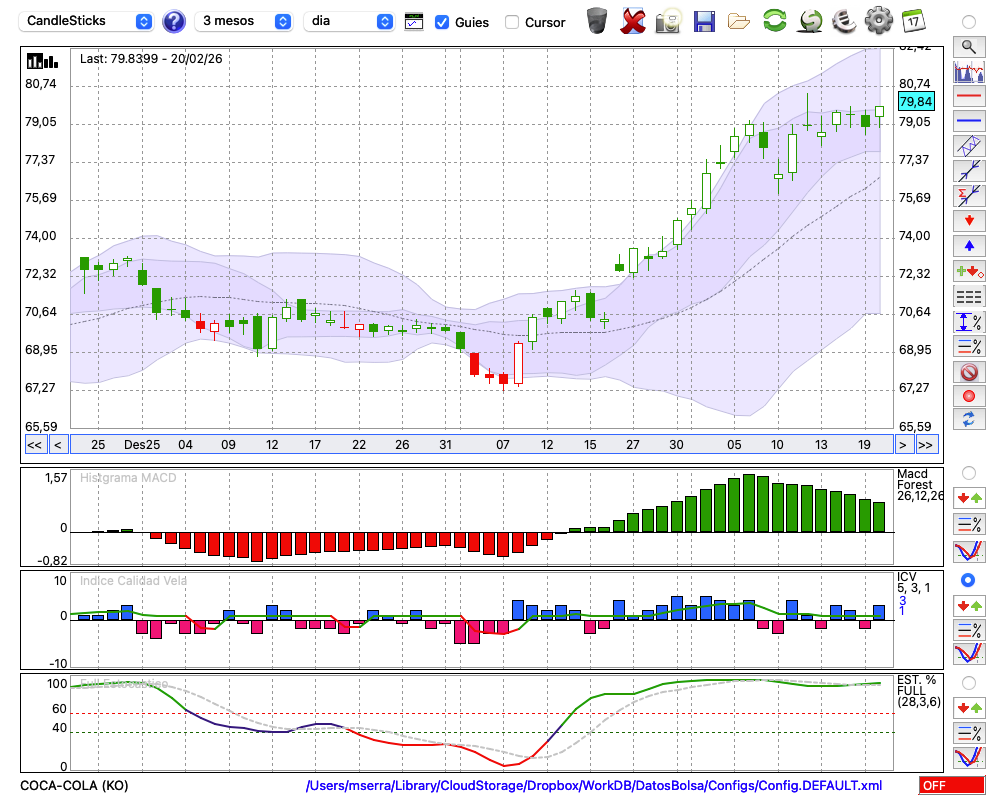Open the CandleSticks chart type dropdown
The image size is (1000, 800).
88,21
